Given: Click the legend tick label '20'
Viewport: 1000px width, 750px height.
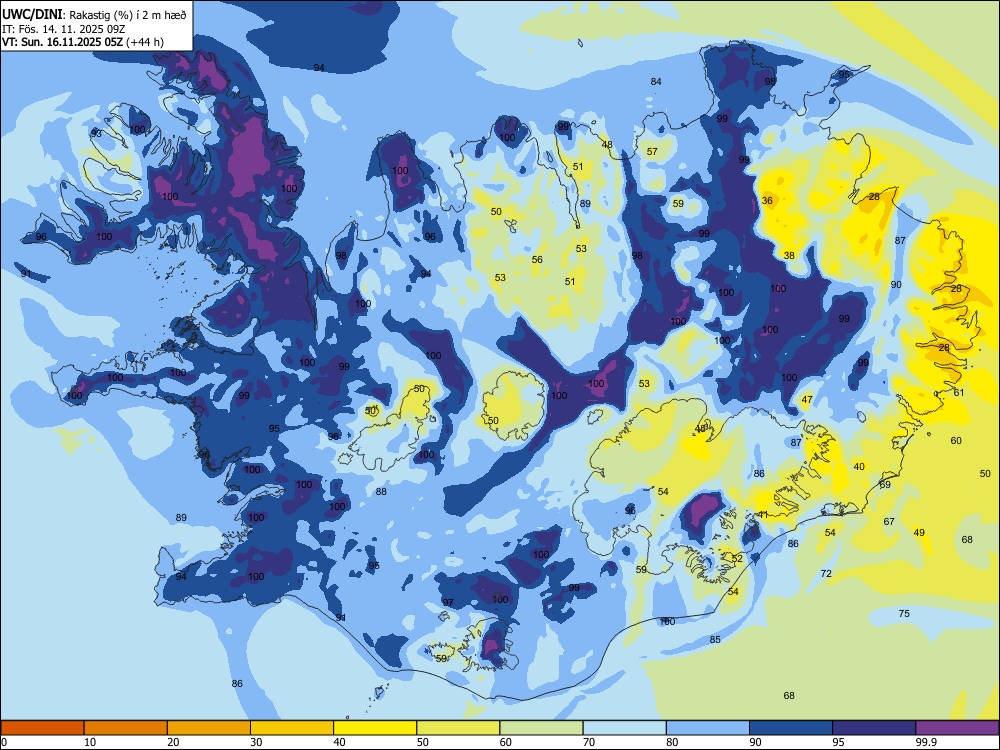Looking at the screenshot, I should pyautogui.click(x=173, y=742).
